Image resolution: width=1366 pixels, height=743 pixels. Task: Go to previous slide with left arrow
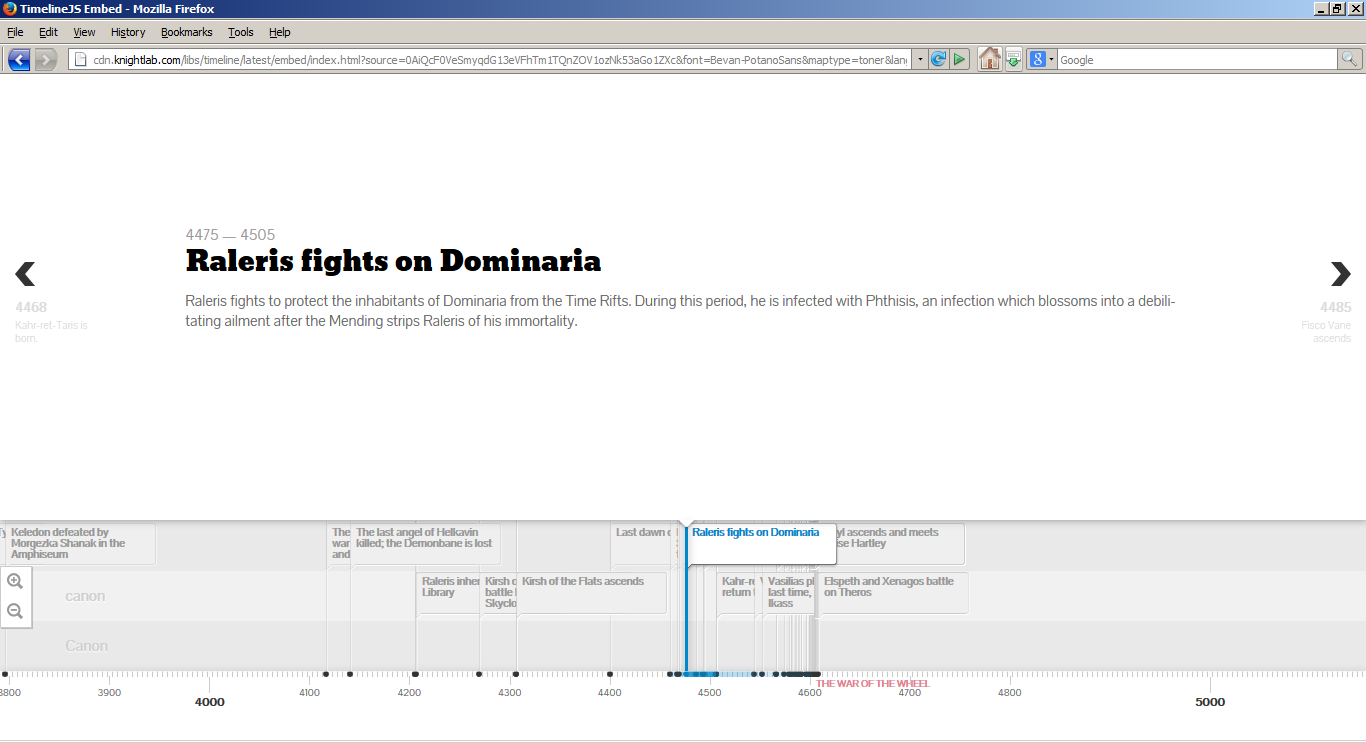tap(25, 273)
